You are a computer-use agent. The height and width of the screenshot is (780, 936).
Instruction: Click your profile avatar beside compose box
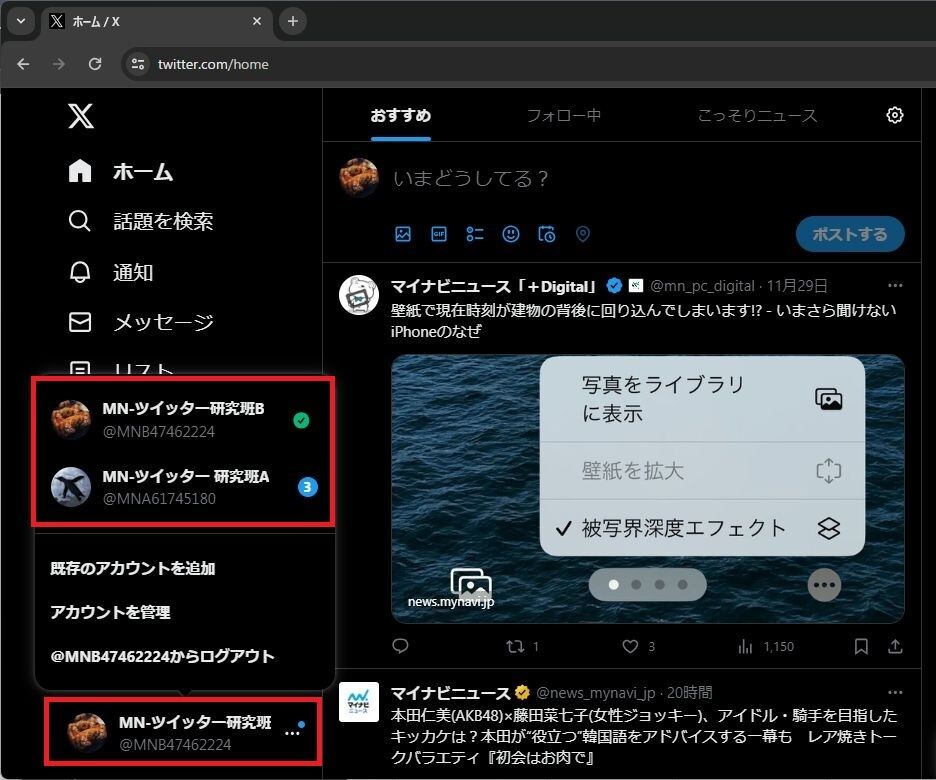[x=359, y=178]
